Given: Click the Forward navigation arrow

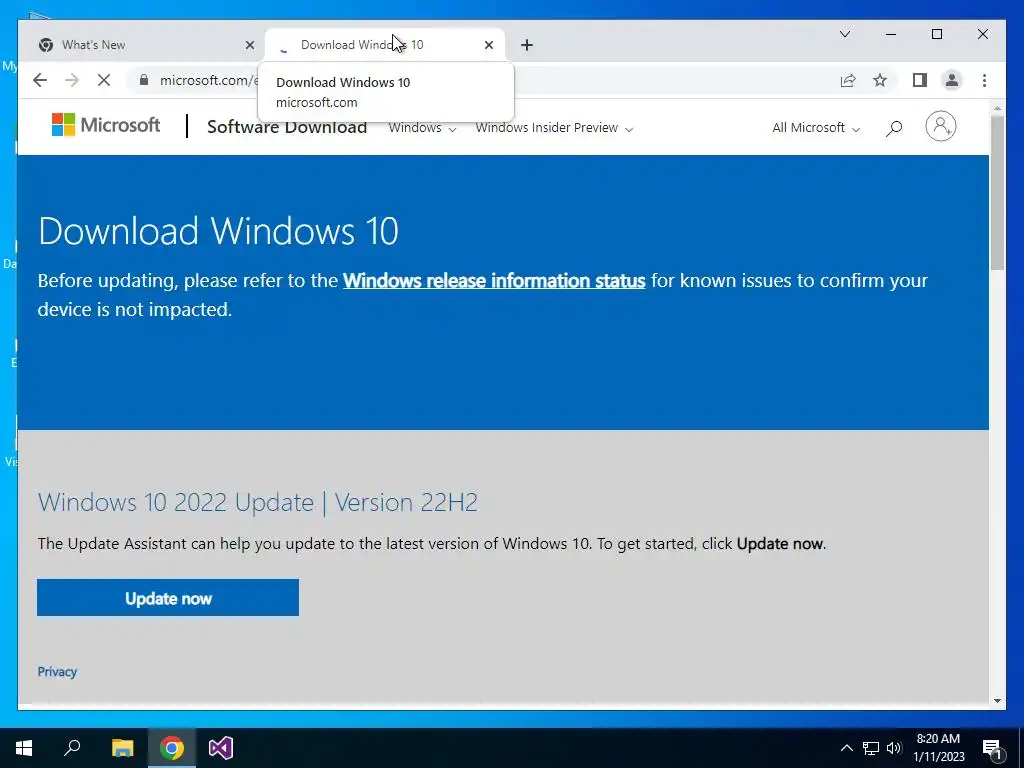Looking at the screenshot, I should pos(72,80).
